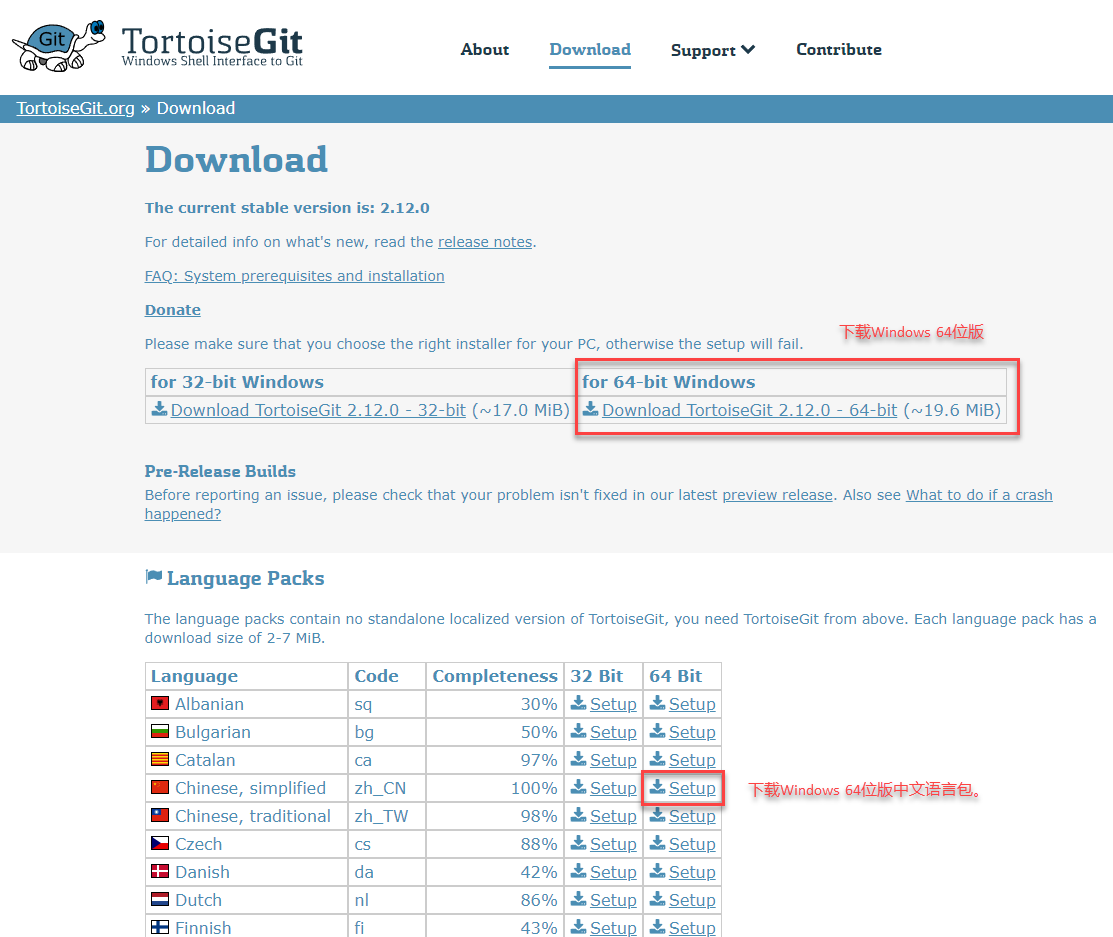
Task: Click the Dutch flag icon
Action: pos(160,899)
